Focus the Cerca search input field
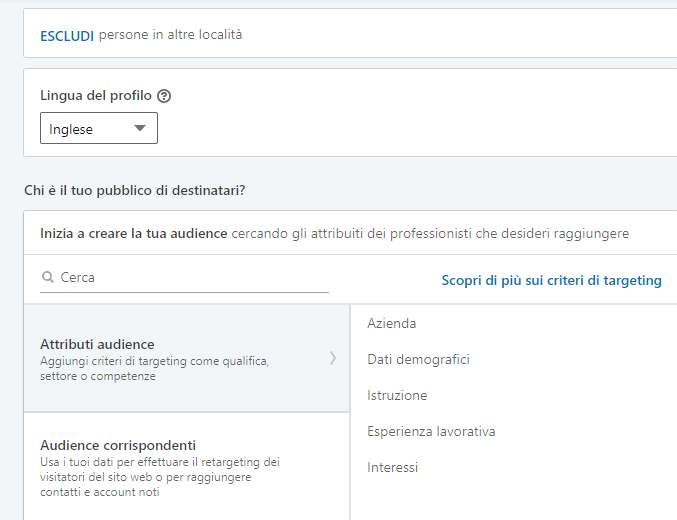 190,278
